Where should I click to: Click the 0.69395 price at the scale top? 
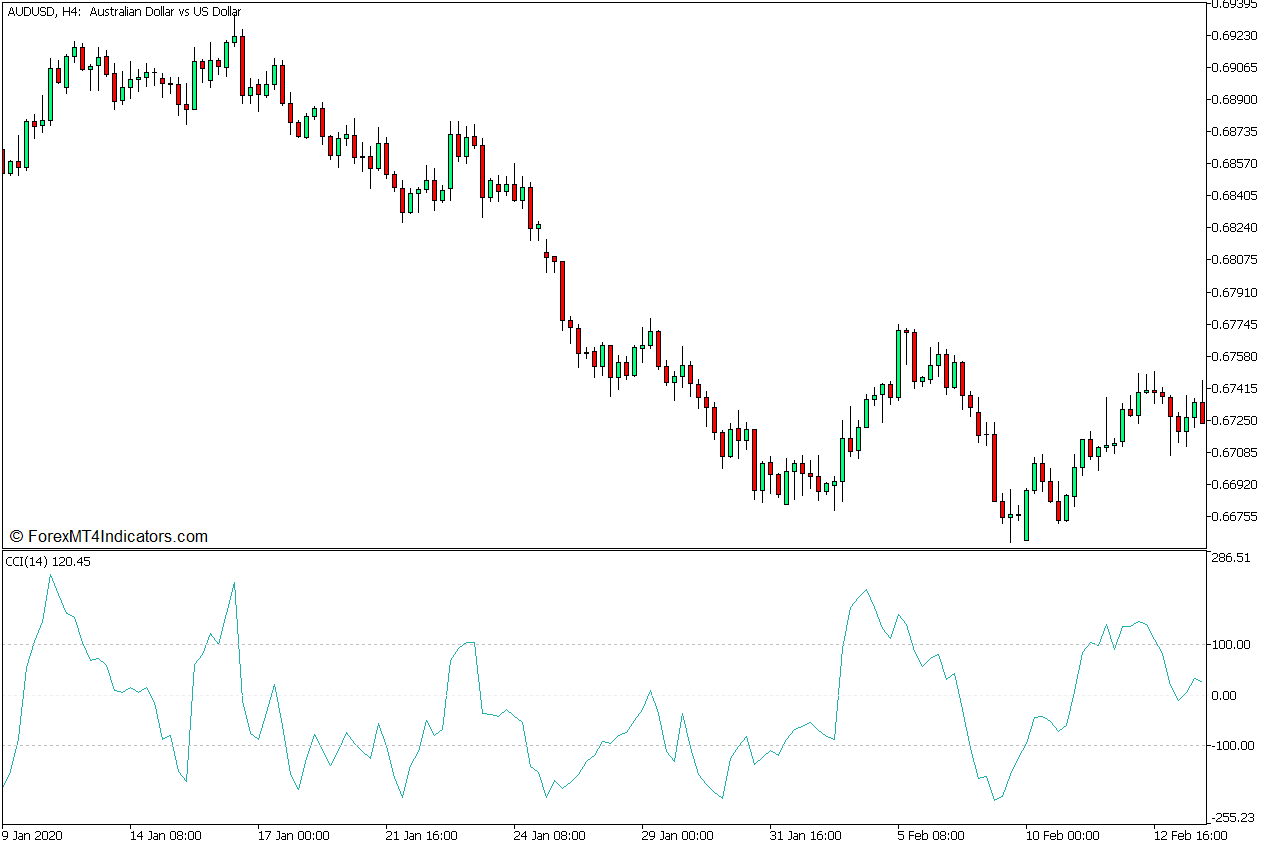pyautogui.click(x=1233, y=7)
